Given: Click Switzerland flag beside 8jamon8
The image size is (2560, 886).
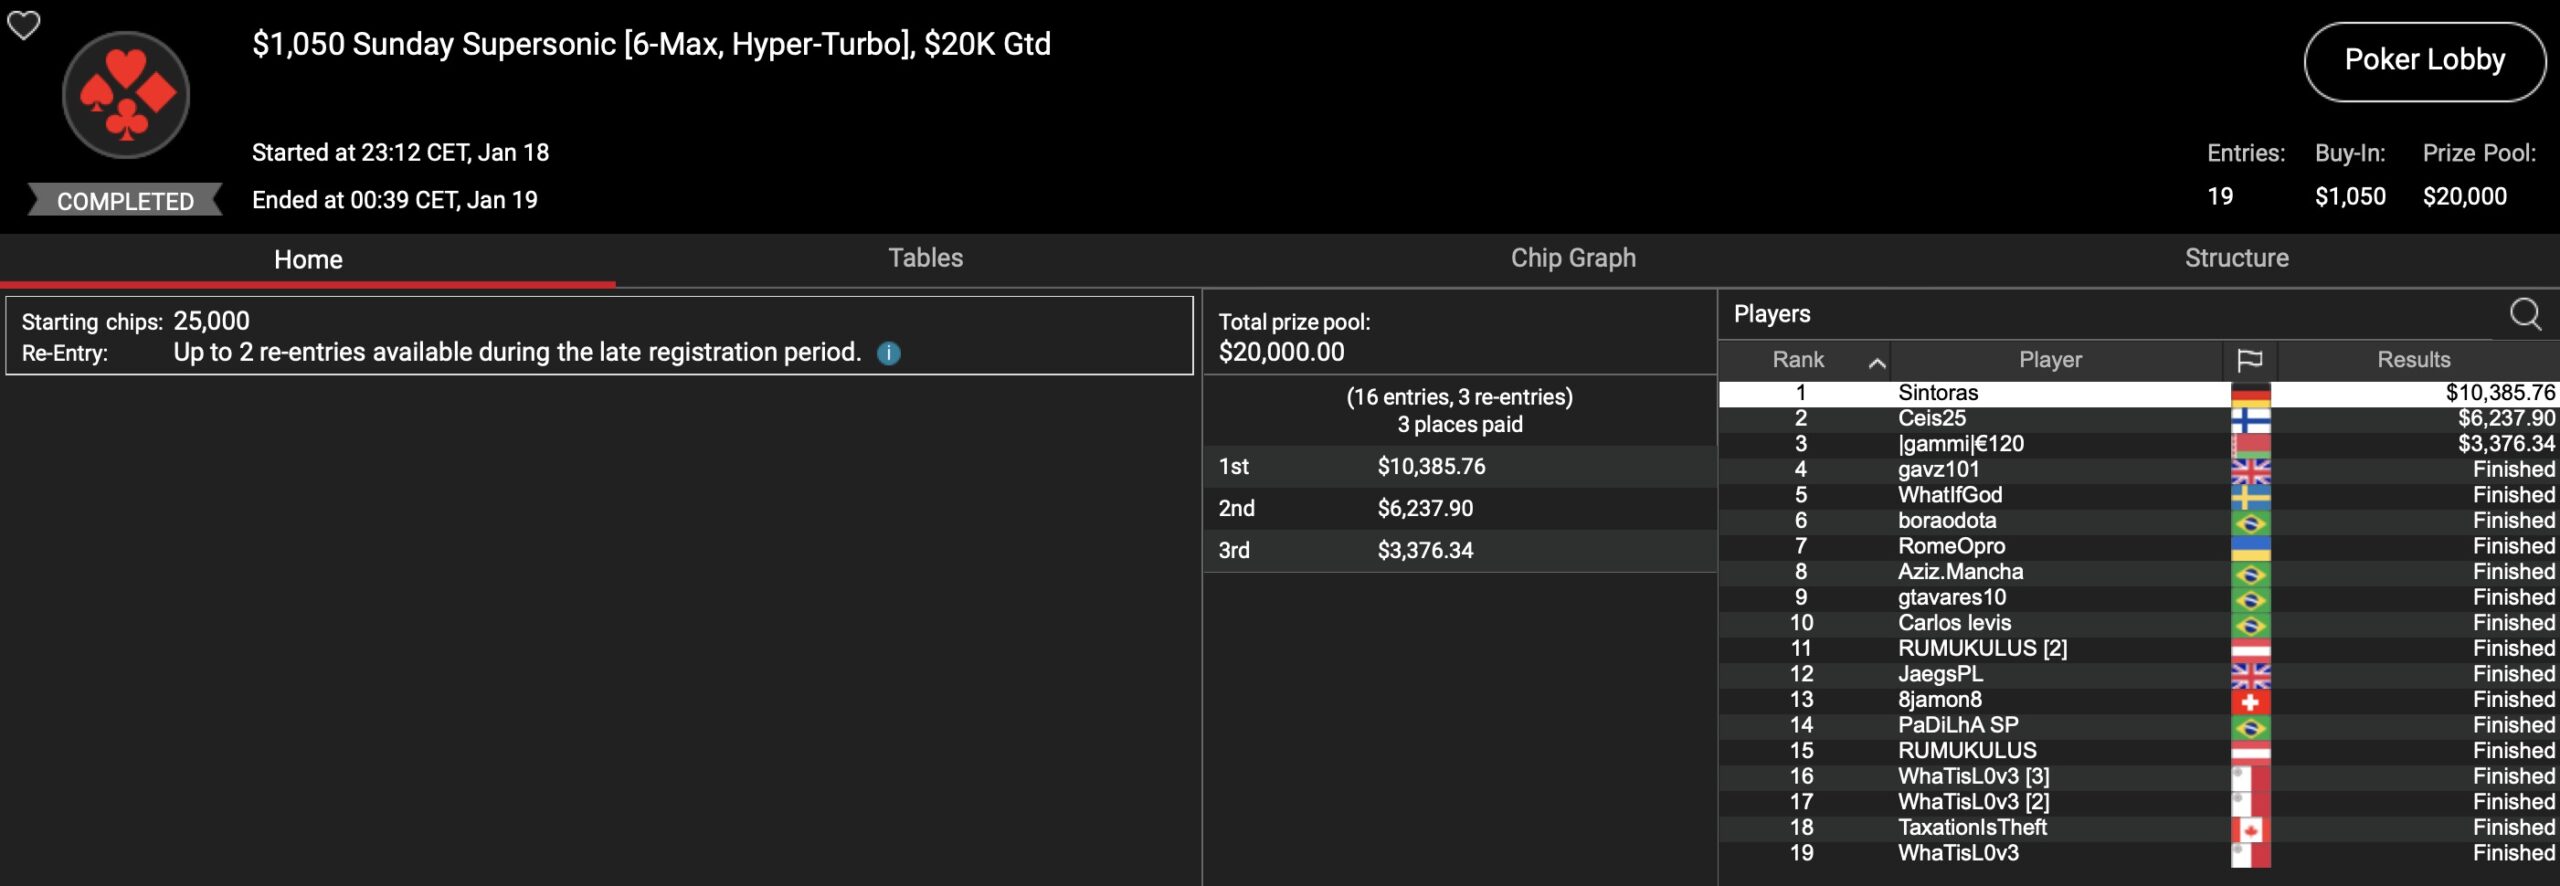Looking at the screenshot, I should tap(2250, 701).
